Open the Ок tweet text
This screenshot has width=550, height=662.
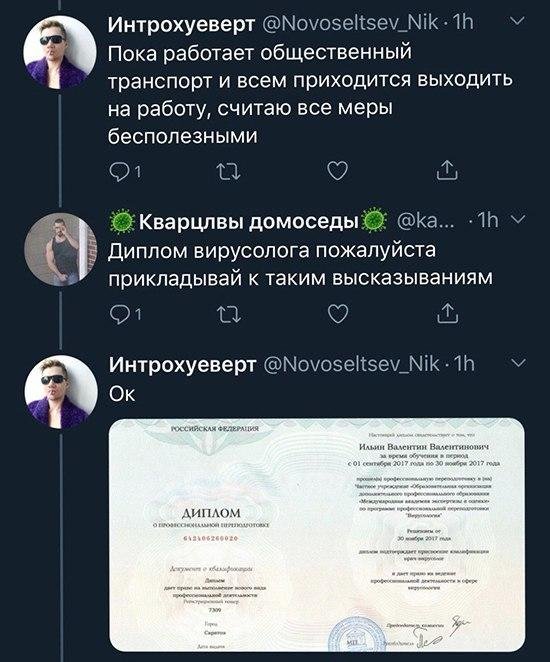122,394
